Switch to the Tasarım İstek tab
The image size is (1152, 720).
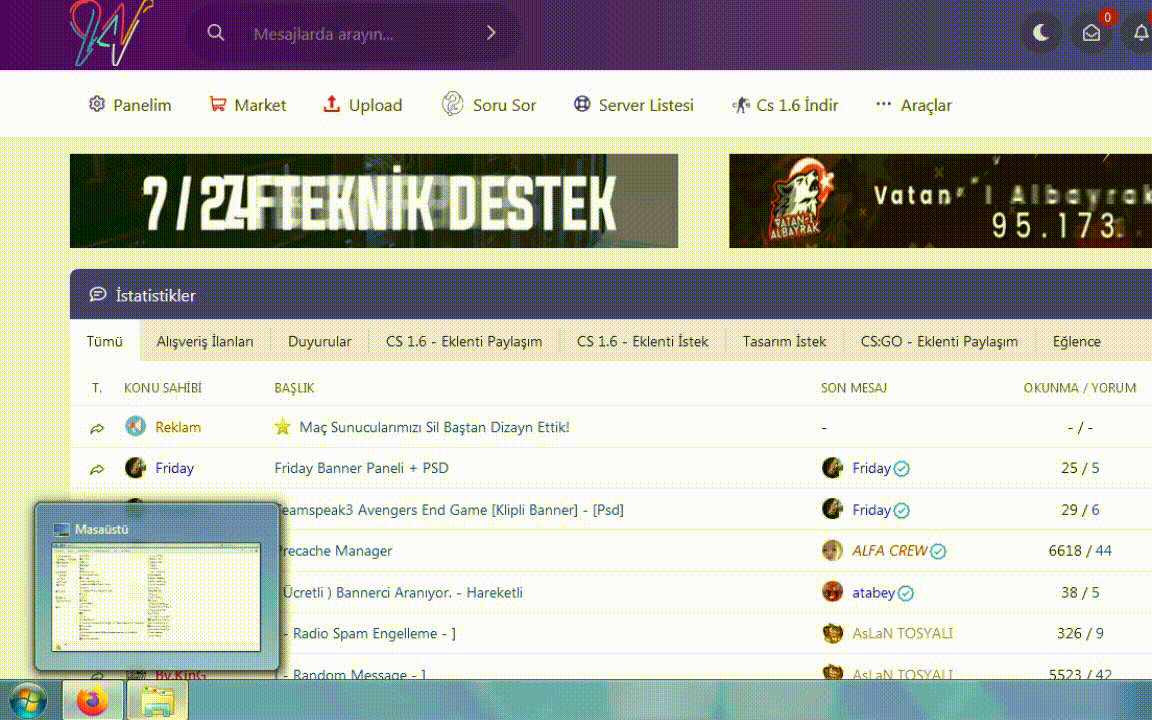click(x=785, y=341)
